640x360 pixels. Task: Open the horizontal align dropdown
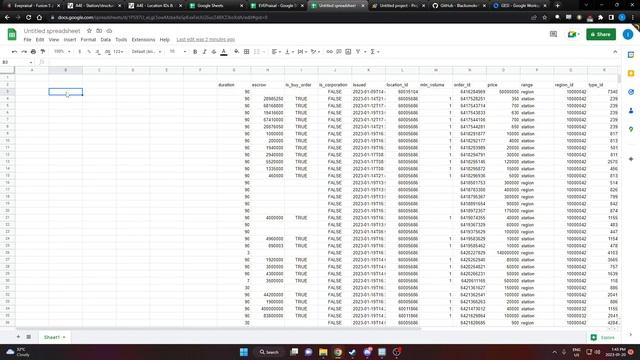pos(276,52)
